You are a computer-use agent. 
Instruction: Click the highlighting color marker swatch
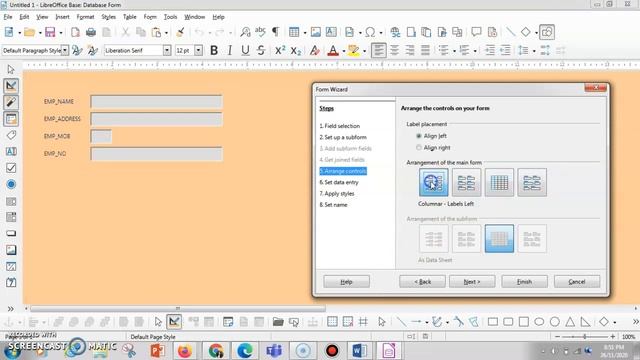click(x=353, y=51)
